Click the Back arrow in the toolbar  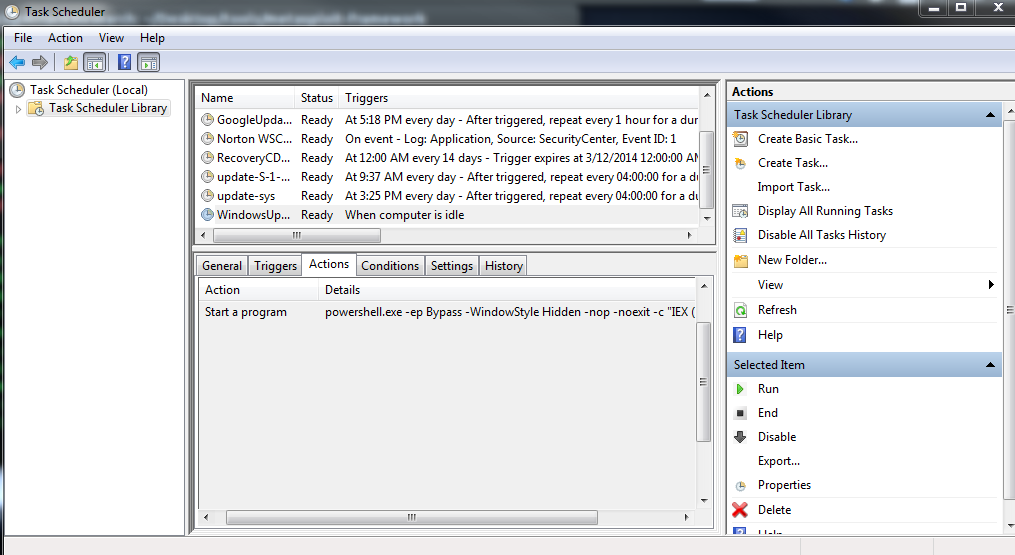[x=17, y=62]
